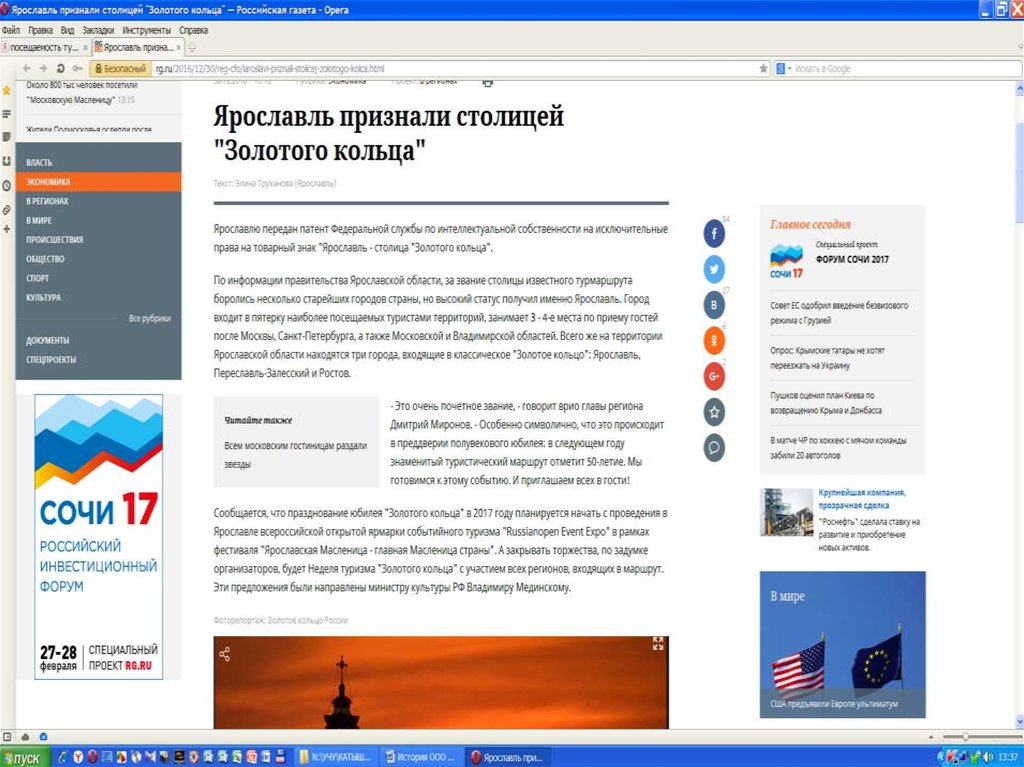Share the article on Odnoklassniki
This screenshot has width=1024, height=767.
click(x=714, y=341)
